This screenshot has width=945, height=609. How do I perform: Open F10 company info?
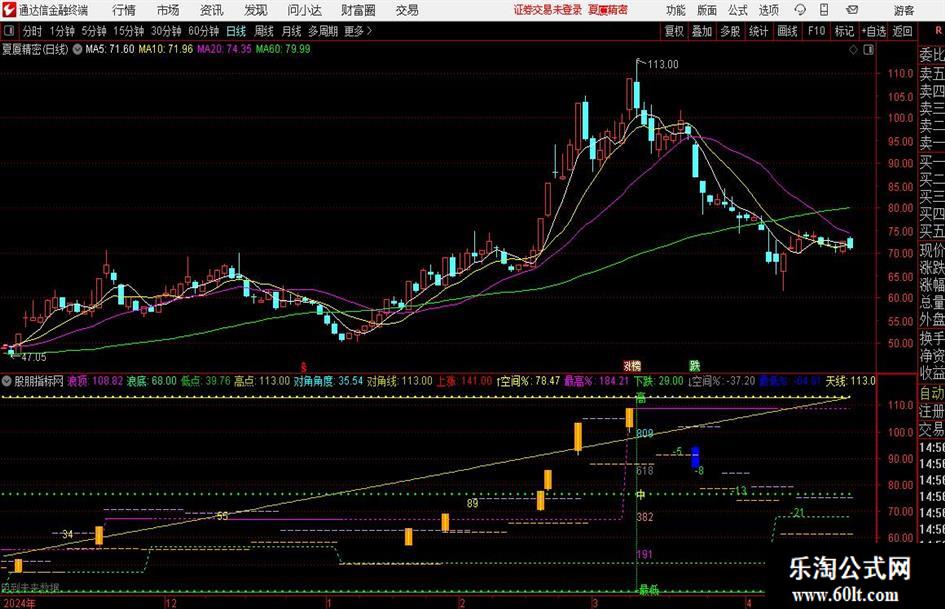pyautogui.click(x=816, y=31)
